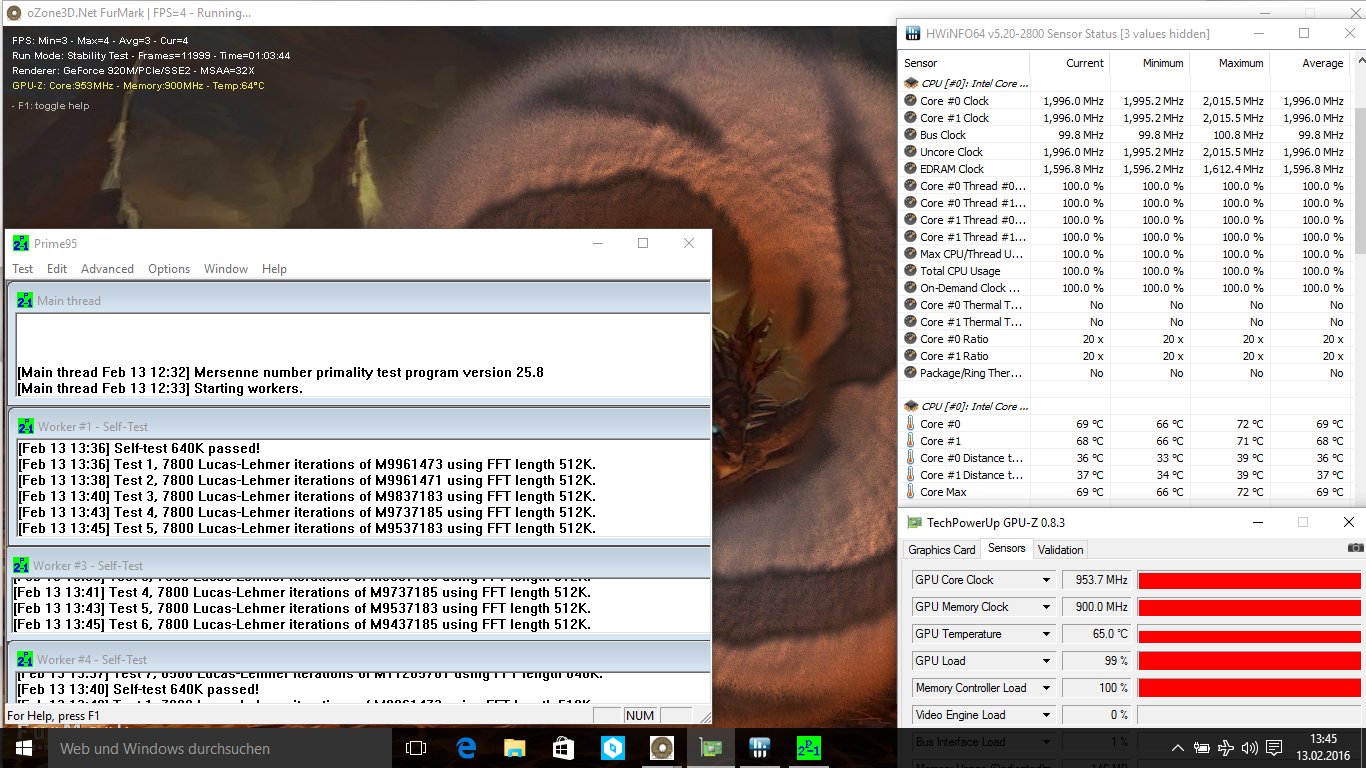Viewport: 1366px width, 768px height.
Task: Click the Current column header in HWiNFO64
Action: (x=1069, y=63)
